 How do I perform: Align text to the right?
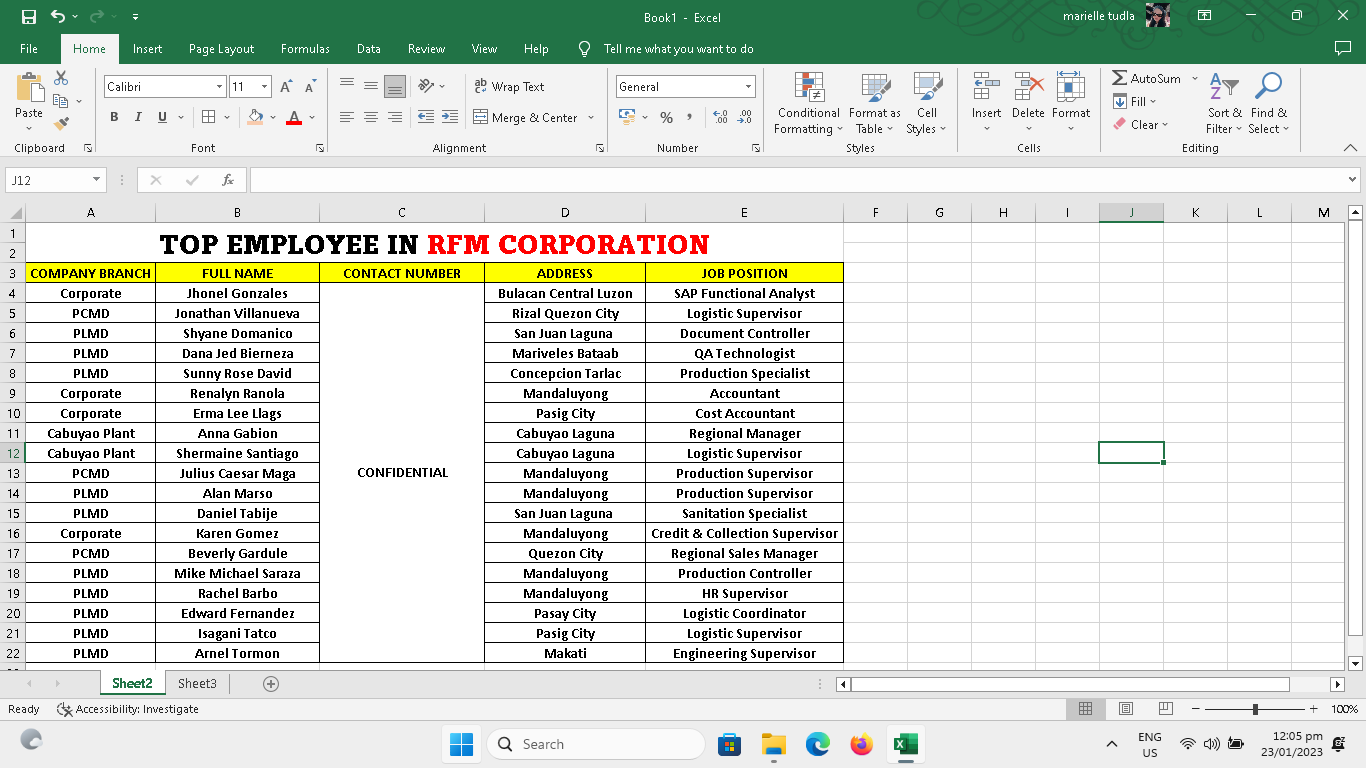click(395, 117)
